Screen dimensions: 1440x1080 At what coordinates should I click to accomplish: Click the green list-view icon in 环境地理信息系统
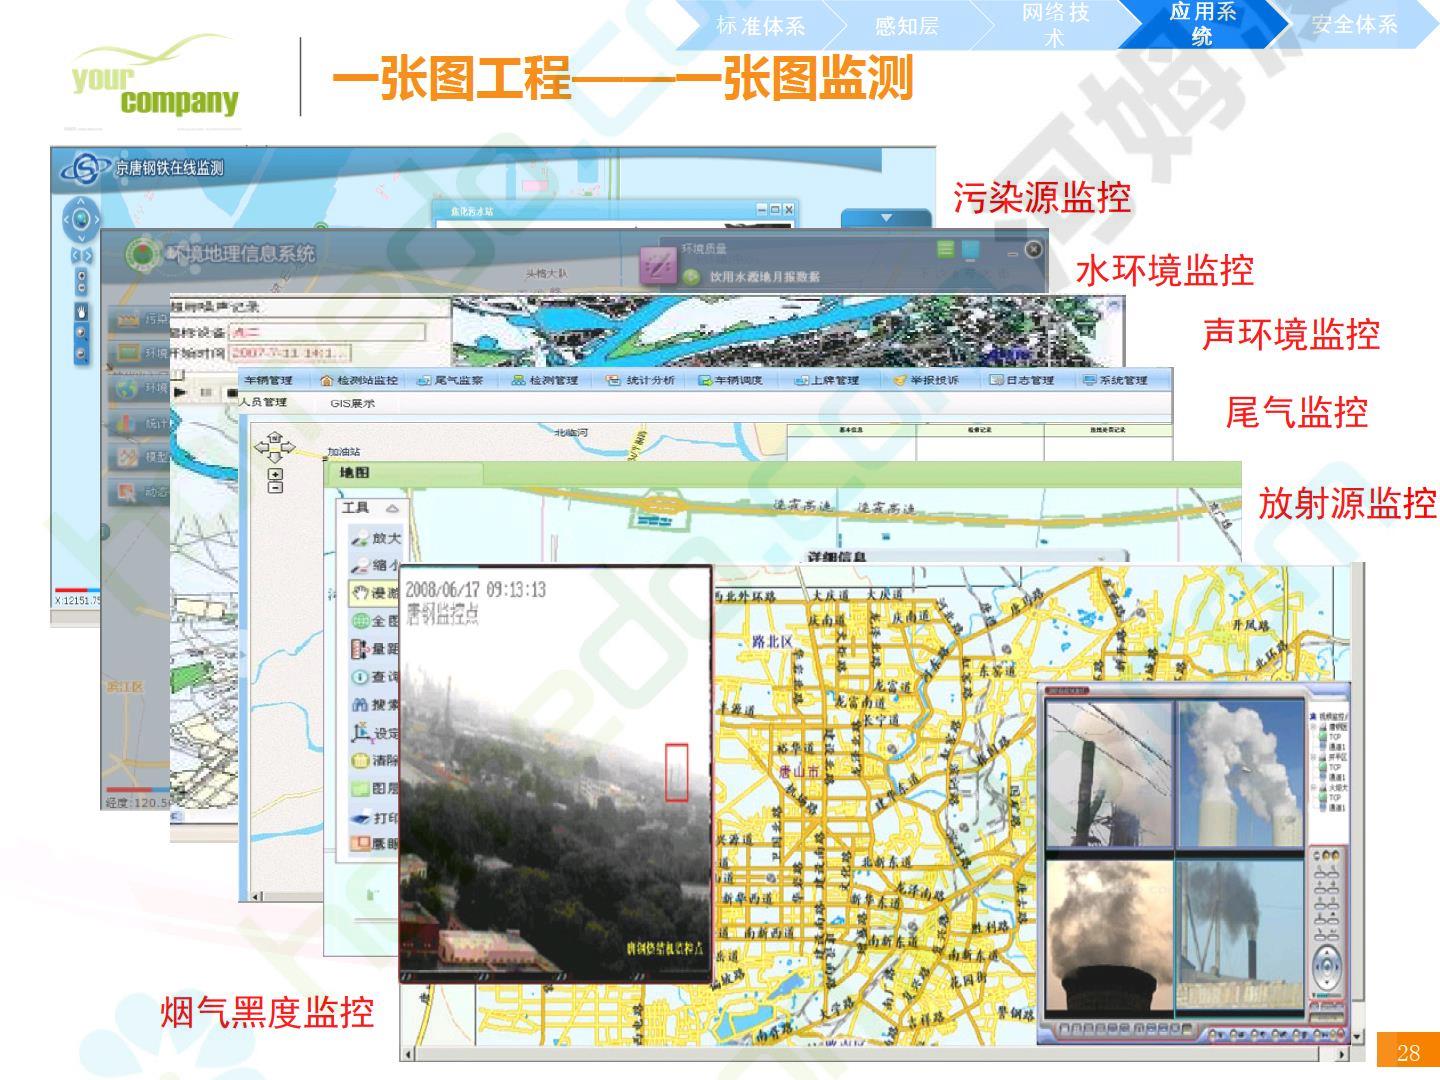(x=946, y=250)
